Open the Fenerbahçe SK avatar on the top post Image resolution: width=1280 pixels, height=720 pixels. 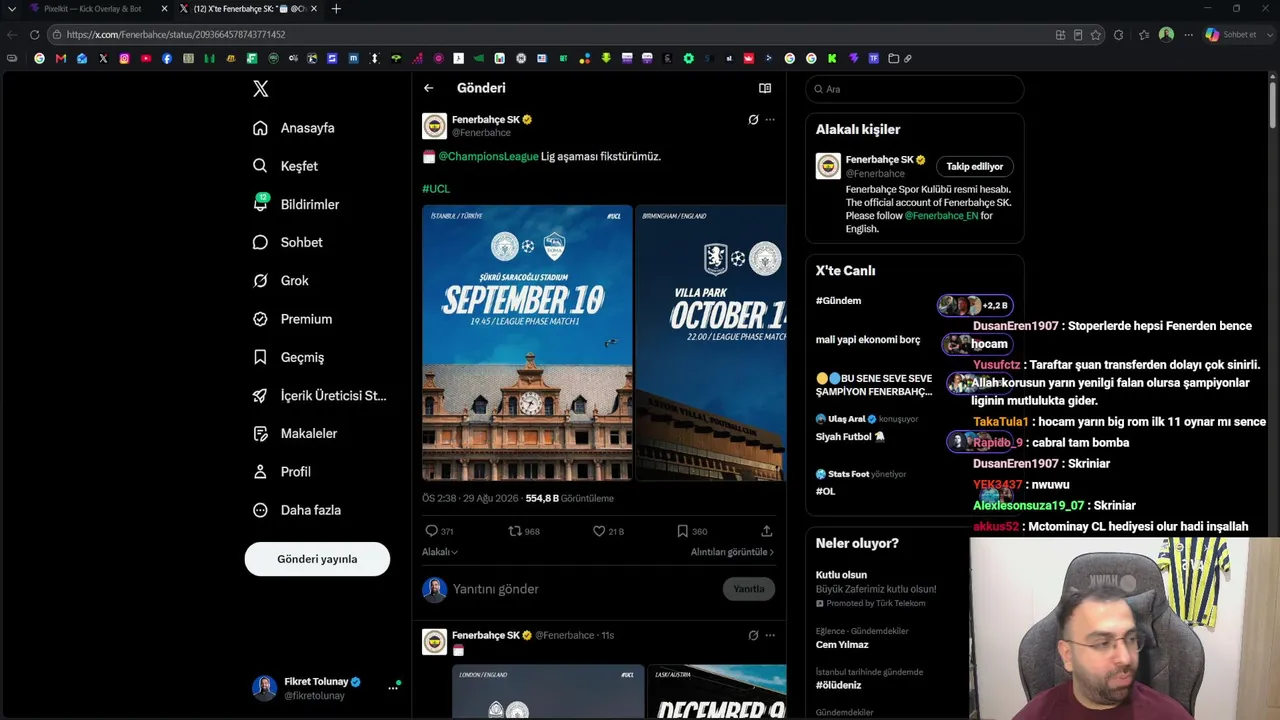tap(434, 126)
